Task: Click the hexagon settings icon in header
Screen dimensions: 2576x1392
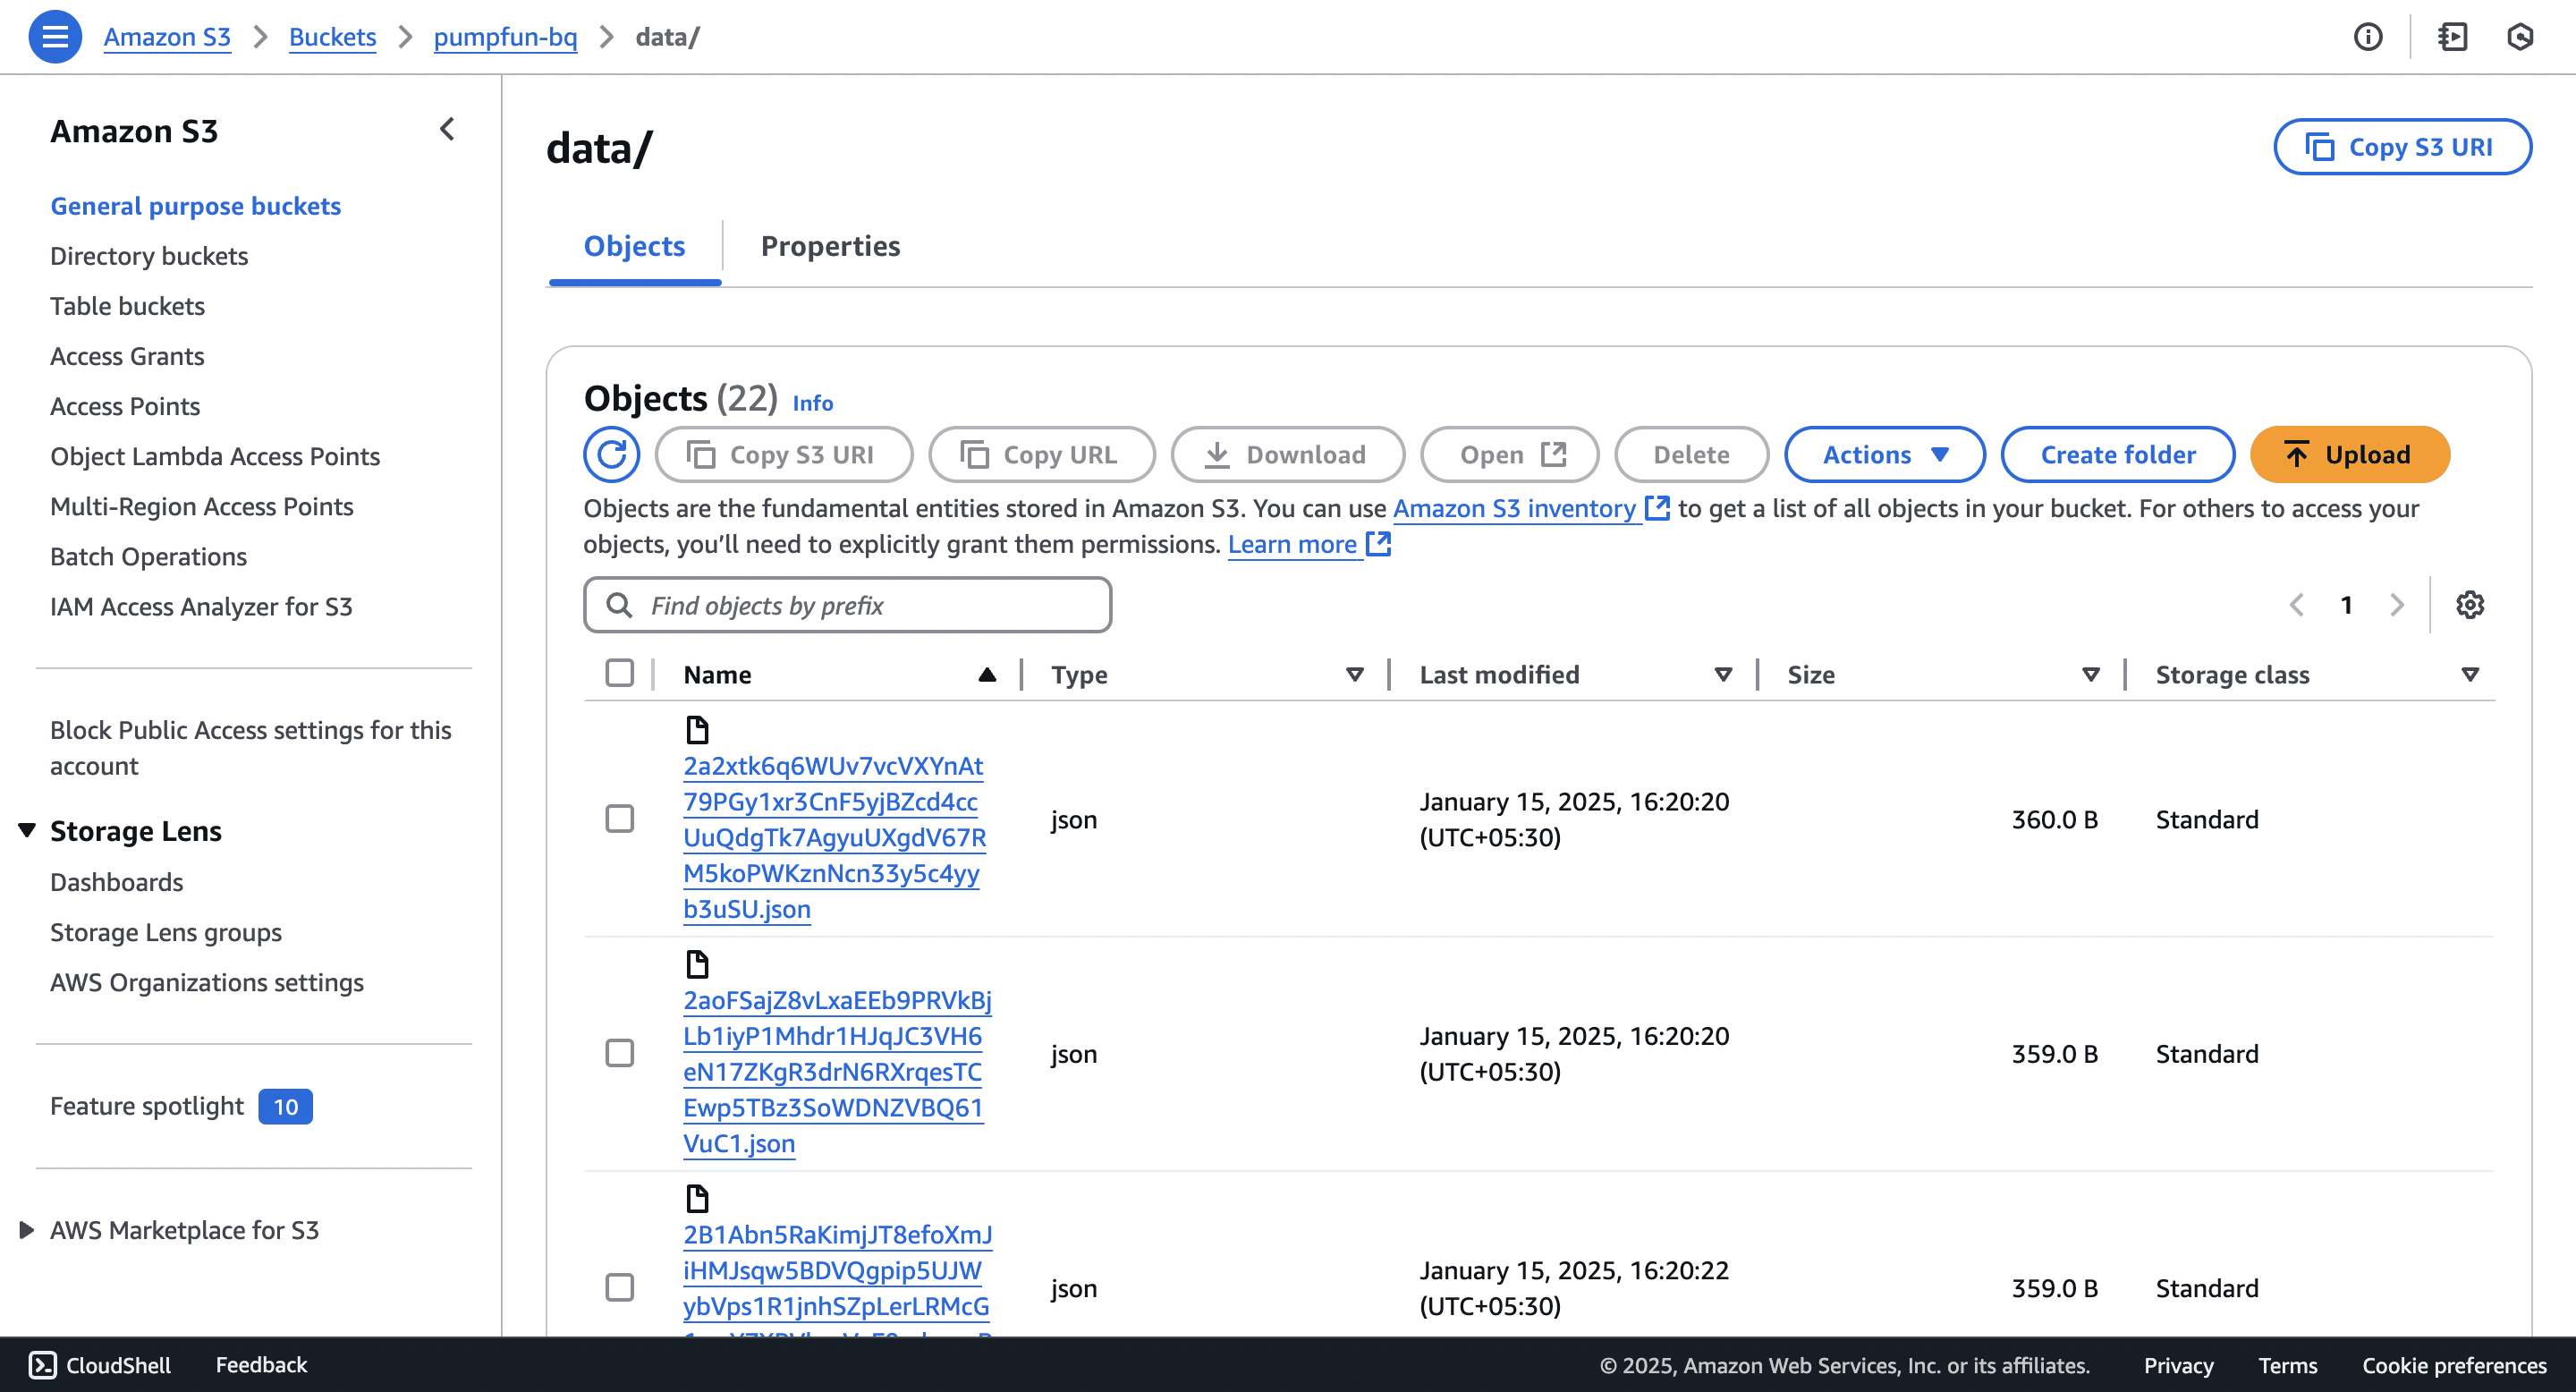Action: coord(2519,37)
